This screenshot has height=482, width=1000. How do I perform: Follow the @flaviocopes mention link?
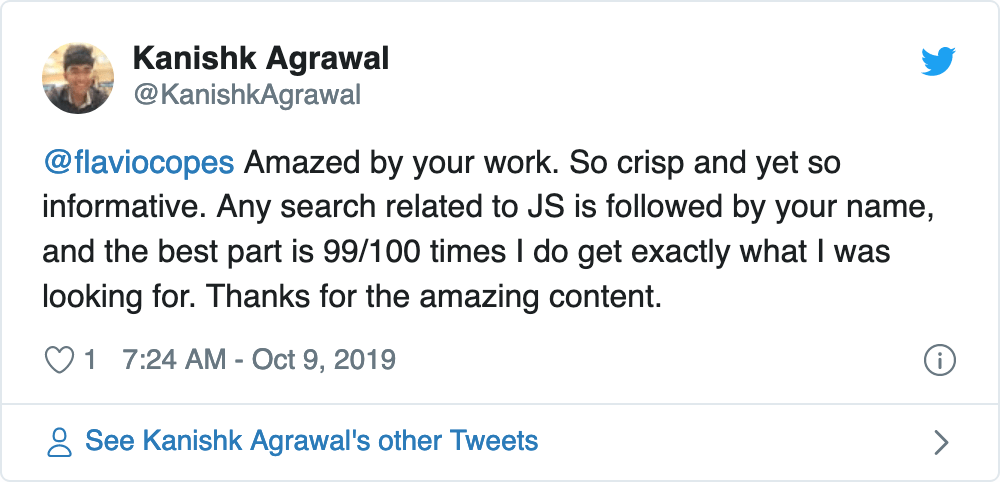pyautogui.click(x=139, y=162)
